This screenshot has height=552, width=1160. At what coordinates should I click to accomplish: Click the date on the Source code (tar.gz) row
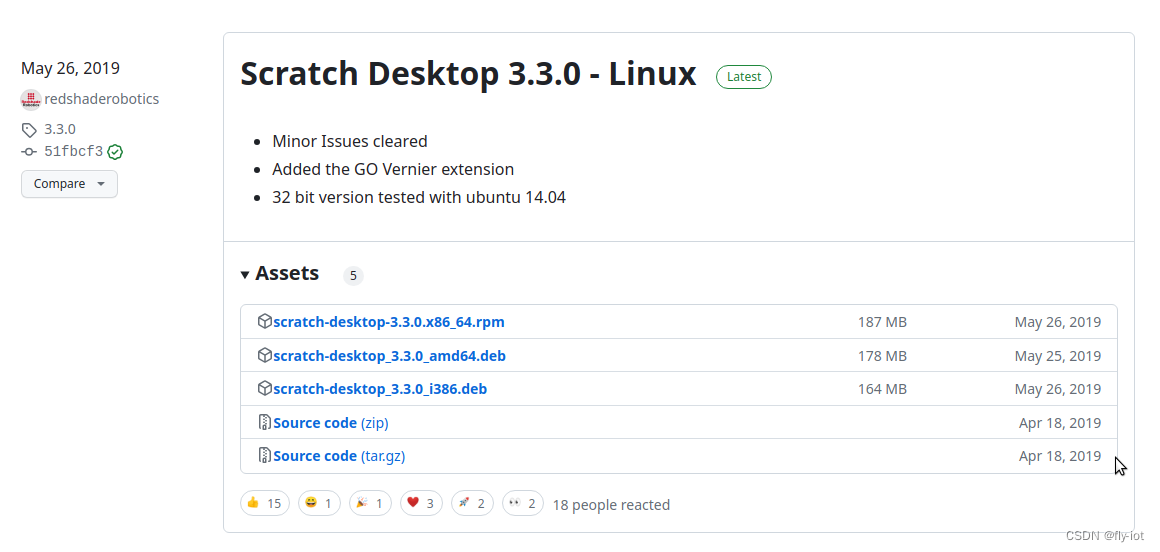pyautogui.click(x=1060, y=456)
